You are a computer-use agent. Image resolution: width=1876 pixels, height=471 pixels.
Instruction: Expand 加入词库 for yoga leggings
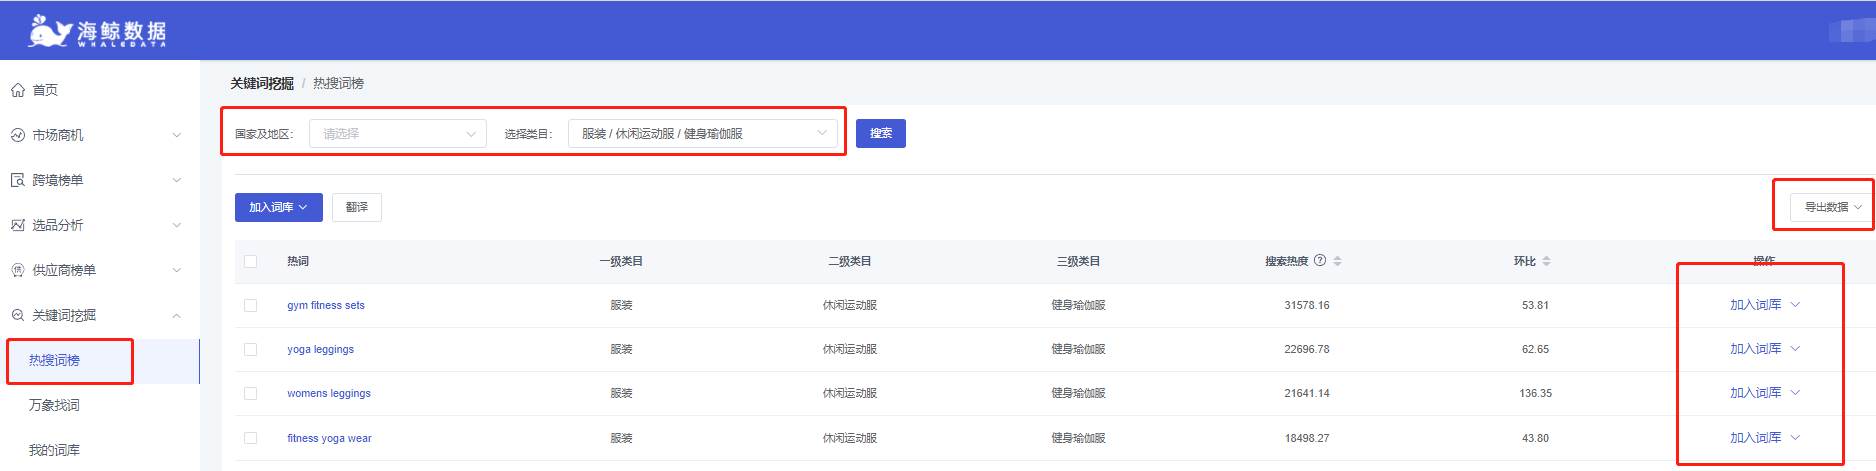pos(1765,349)
